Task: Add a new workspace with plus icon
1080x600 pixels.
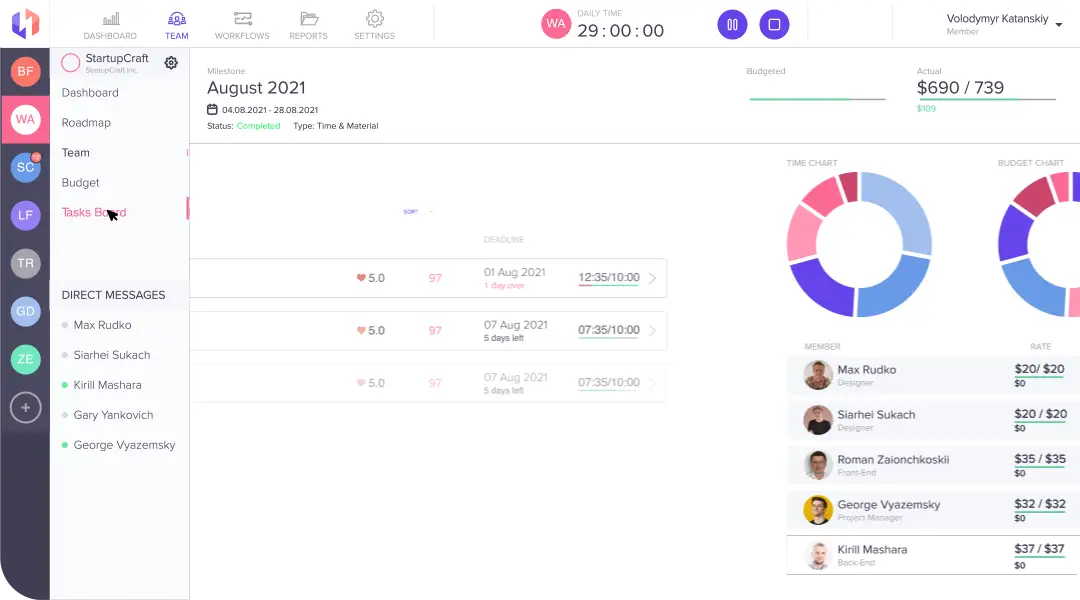Action: [x=25, y=407]
